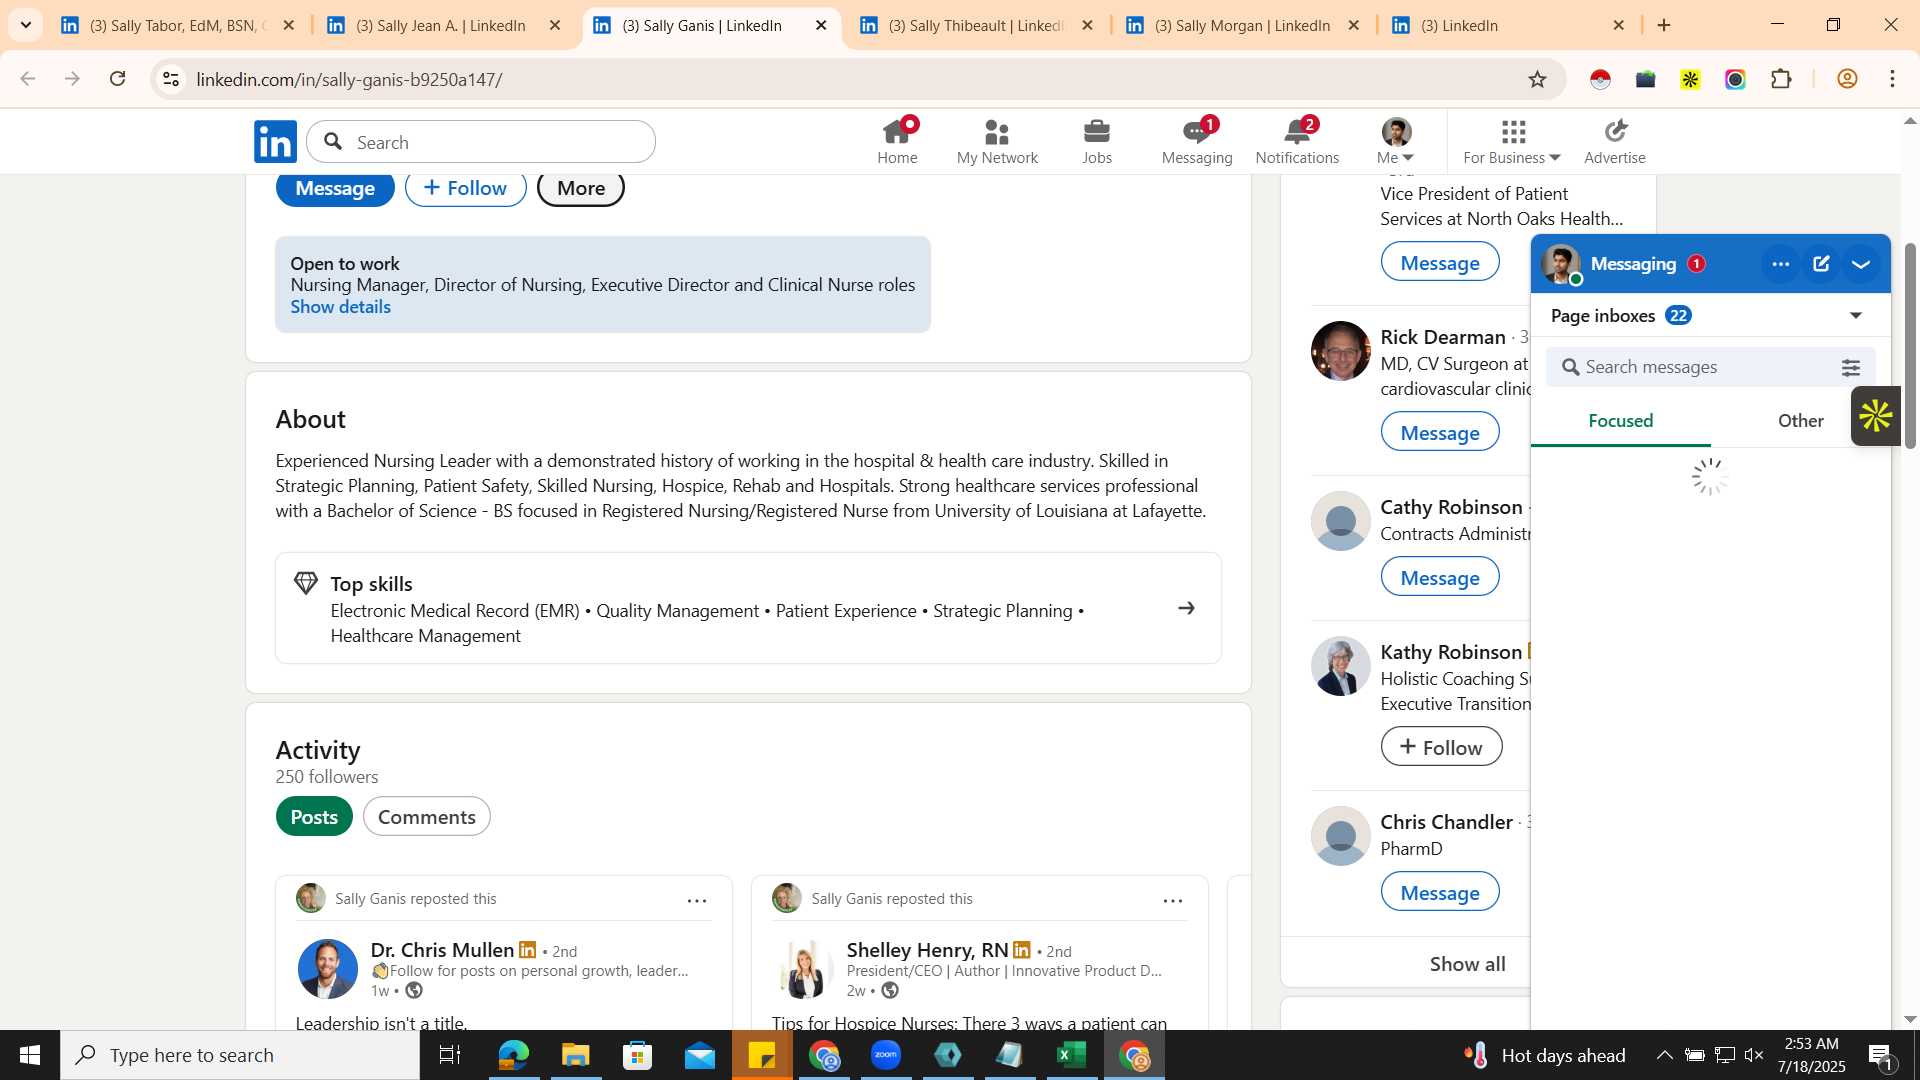Open Chrome profile icon
This screenshot has height=1080, width=1920.
point(1847,80)
